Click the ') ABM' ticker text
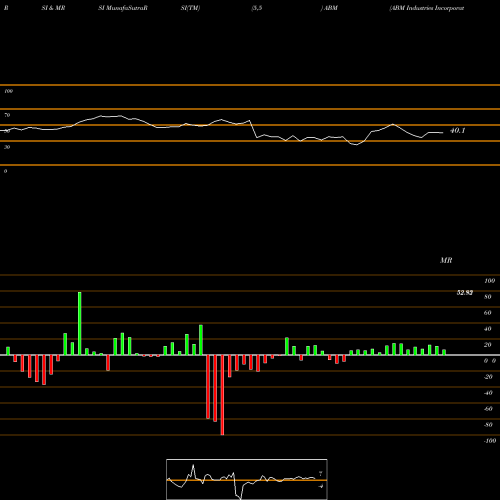The height and width of the screenshot is (500, 500). 329,8
